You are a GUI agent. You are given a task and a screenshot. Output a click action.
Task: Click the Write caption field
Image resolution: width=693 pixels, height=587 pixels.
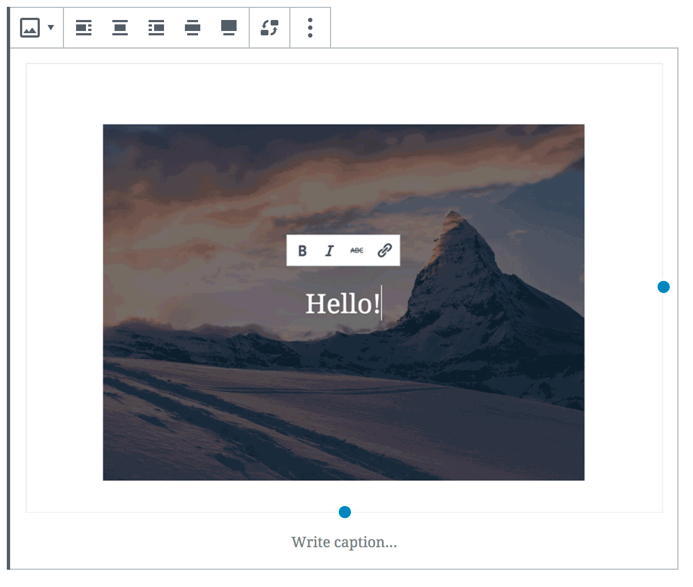[344, 542]
